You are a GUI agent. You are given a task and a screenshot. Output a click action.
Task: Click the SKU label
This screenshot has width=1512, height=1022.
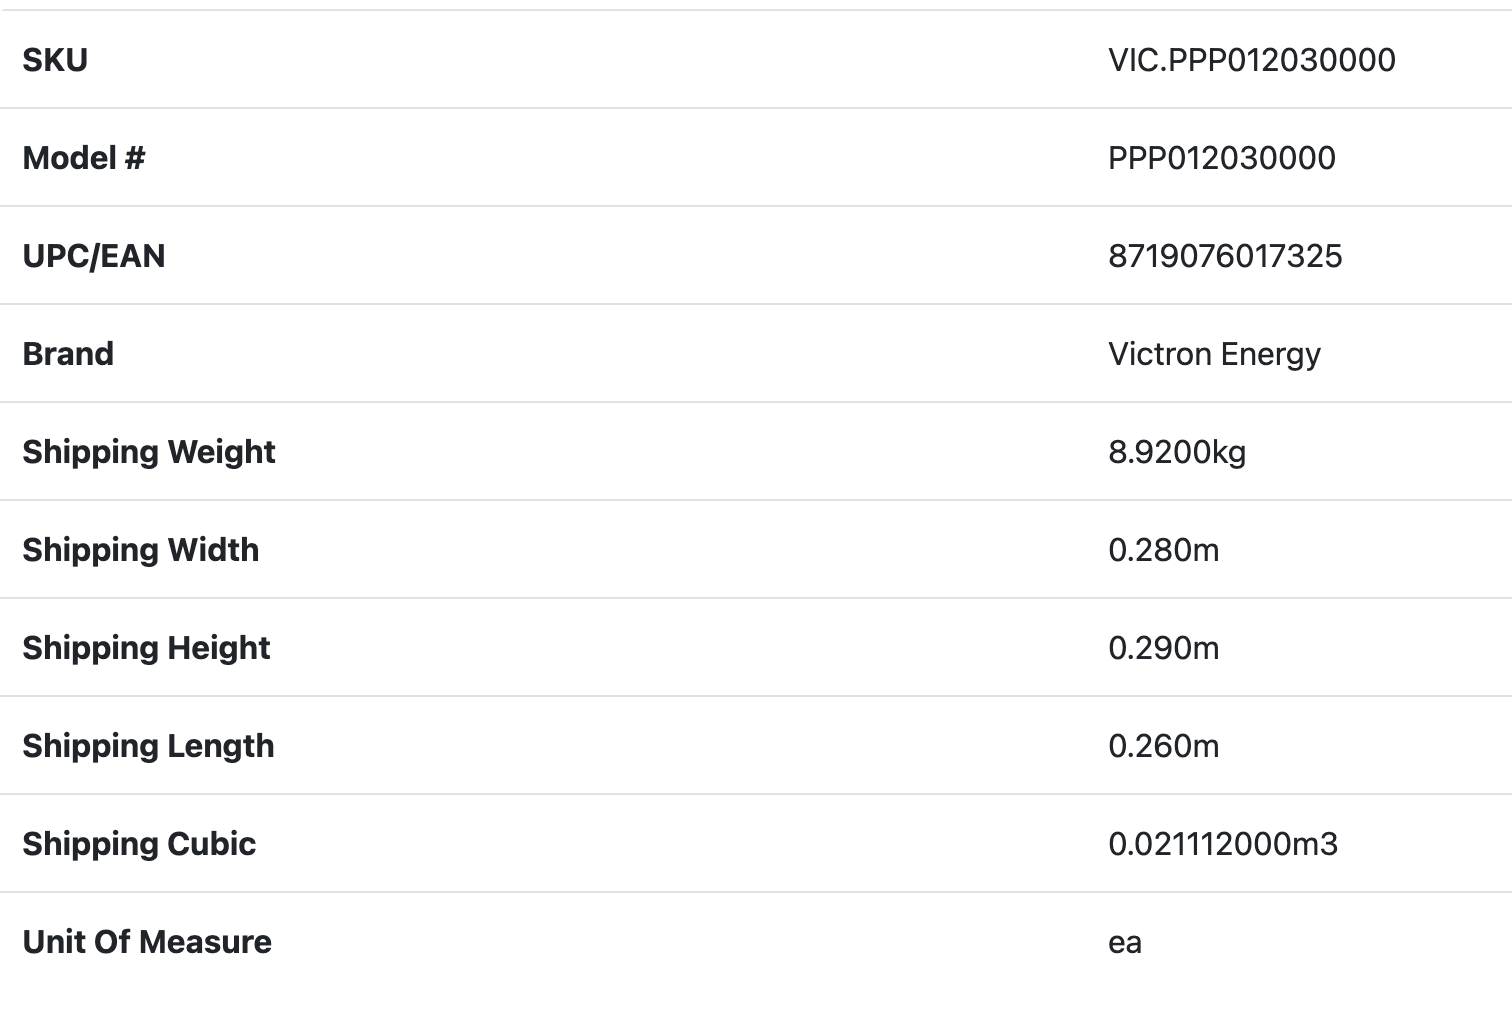click(x=55, y=60)
